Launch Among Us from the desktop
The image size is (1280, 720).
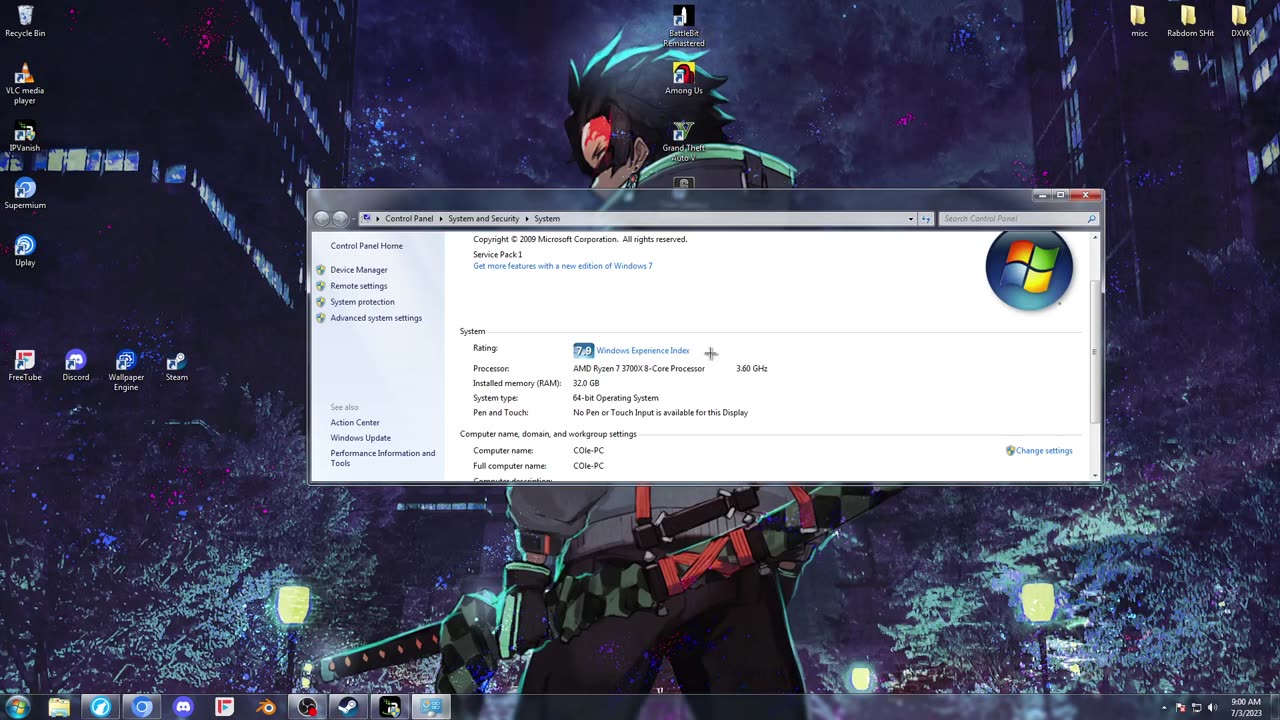(x=684, y=79)
